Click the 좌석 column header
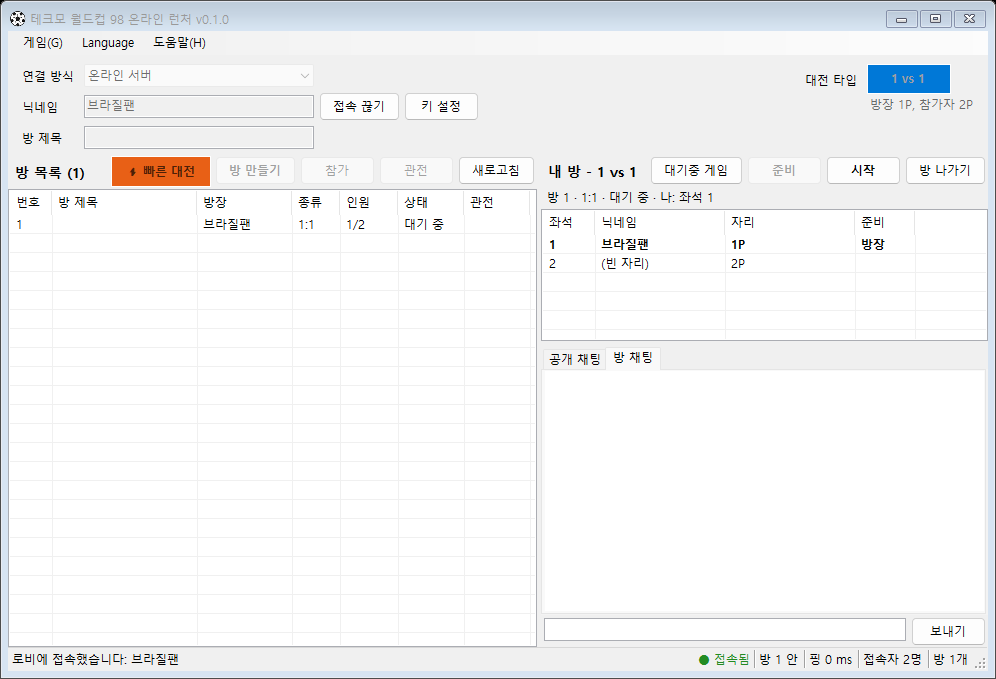This screenshot has height=679, width=996. click(x=569, y=222)
